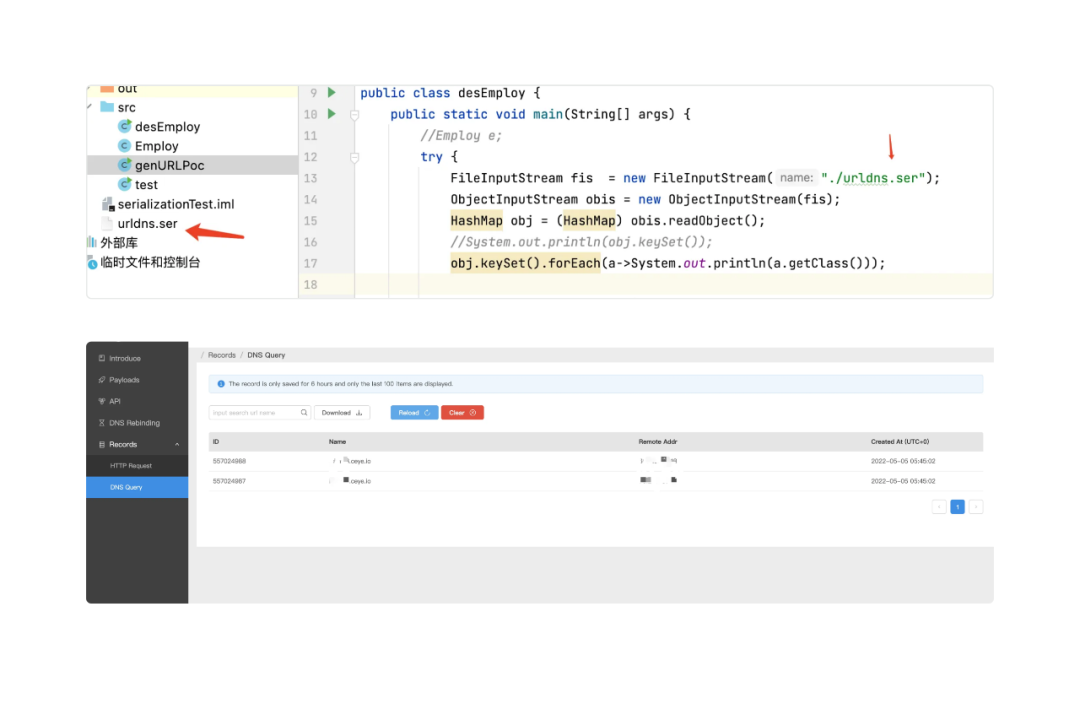Select DNS Query in the sidebar

[126, 487]
